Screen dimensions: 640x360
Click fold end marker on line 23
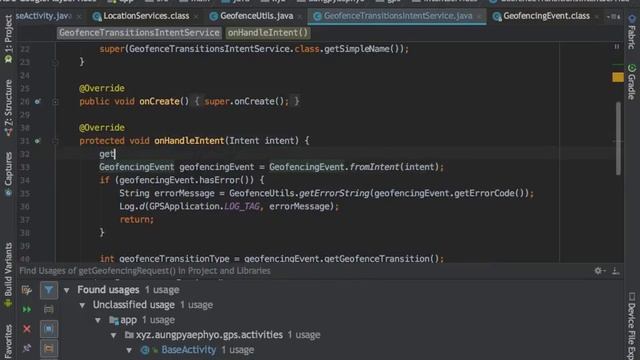(x=55, y=62)
